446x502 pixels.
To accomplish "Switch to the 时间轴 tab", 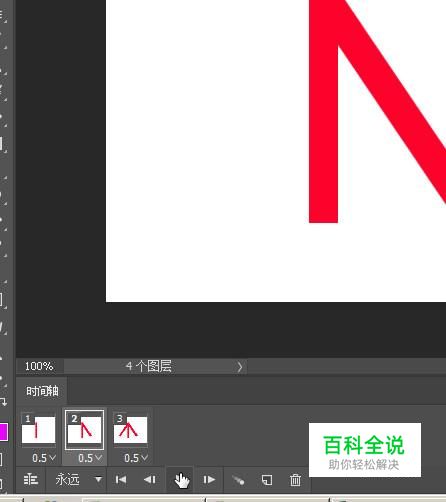I will 42,391.
